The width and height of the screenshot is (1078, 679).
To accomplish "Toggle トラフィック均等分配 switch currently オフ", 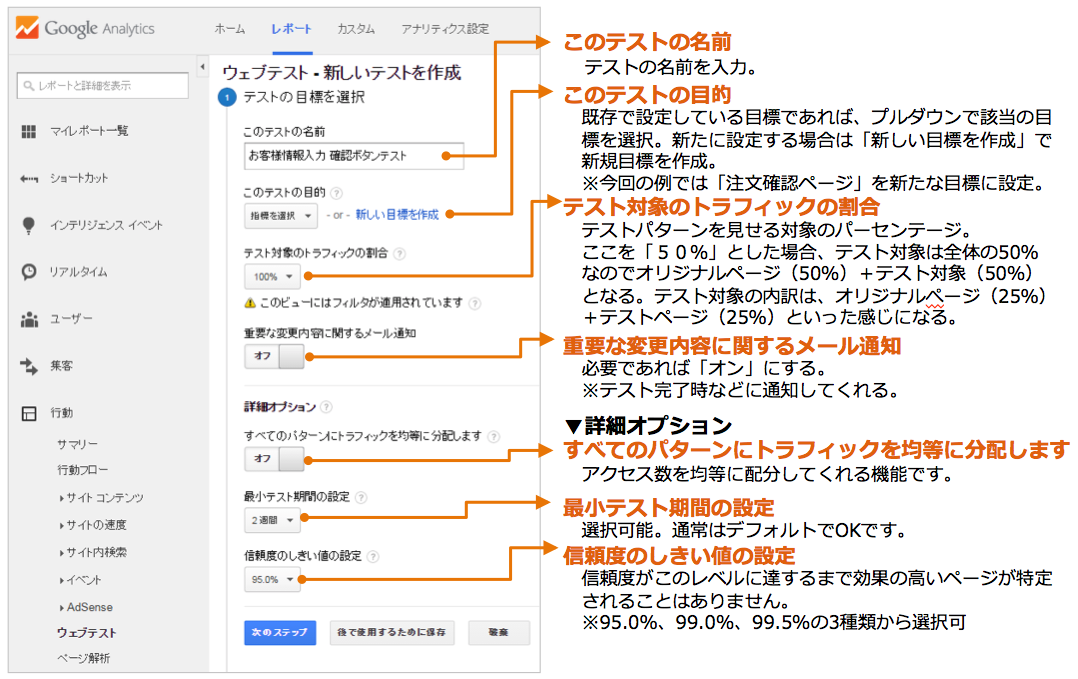I will coord(274,459).
